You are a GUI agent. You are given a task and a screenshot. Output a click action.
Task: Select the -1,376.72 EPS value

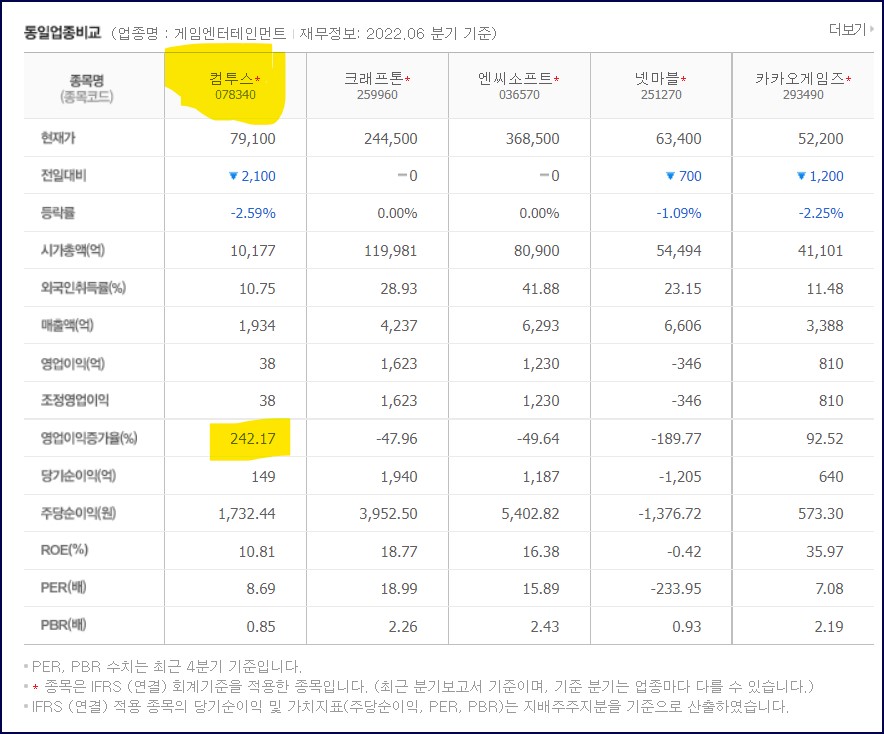pos(670,514)
